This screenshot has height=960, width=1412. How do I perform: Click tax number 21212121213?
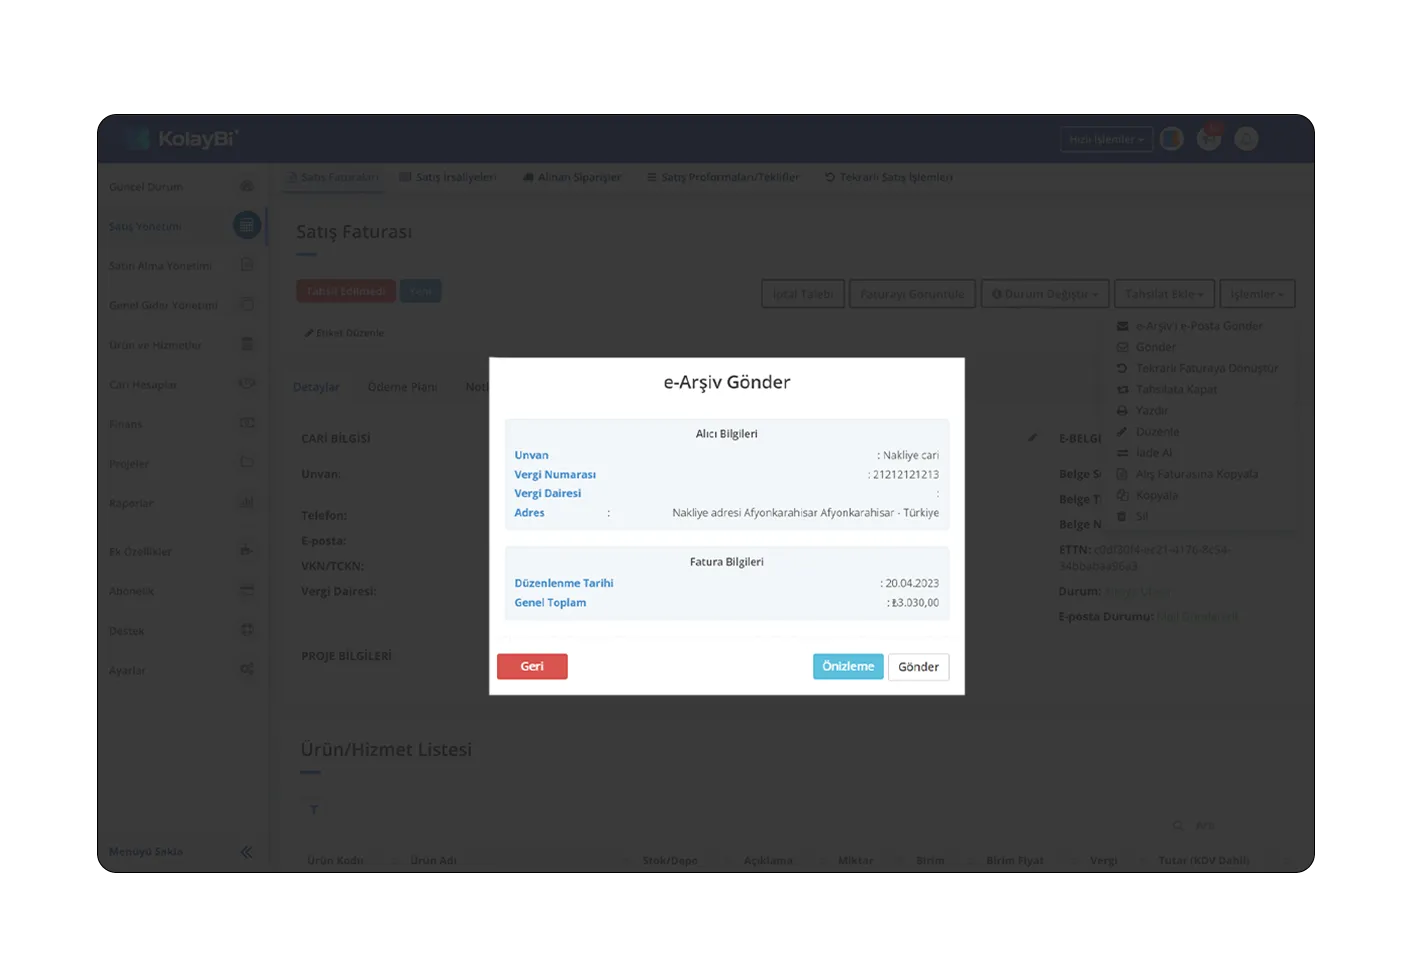point(906,475)
